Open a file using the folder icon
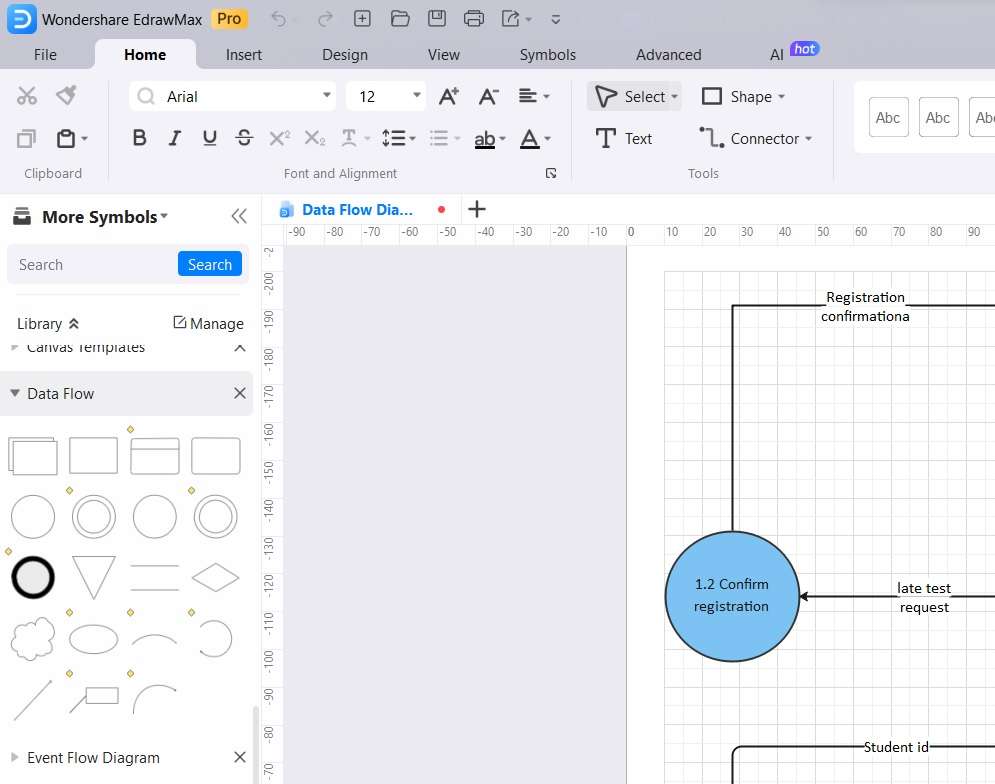This screenshot has width=995, height=784. 400,18
